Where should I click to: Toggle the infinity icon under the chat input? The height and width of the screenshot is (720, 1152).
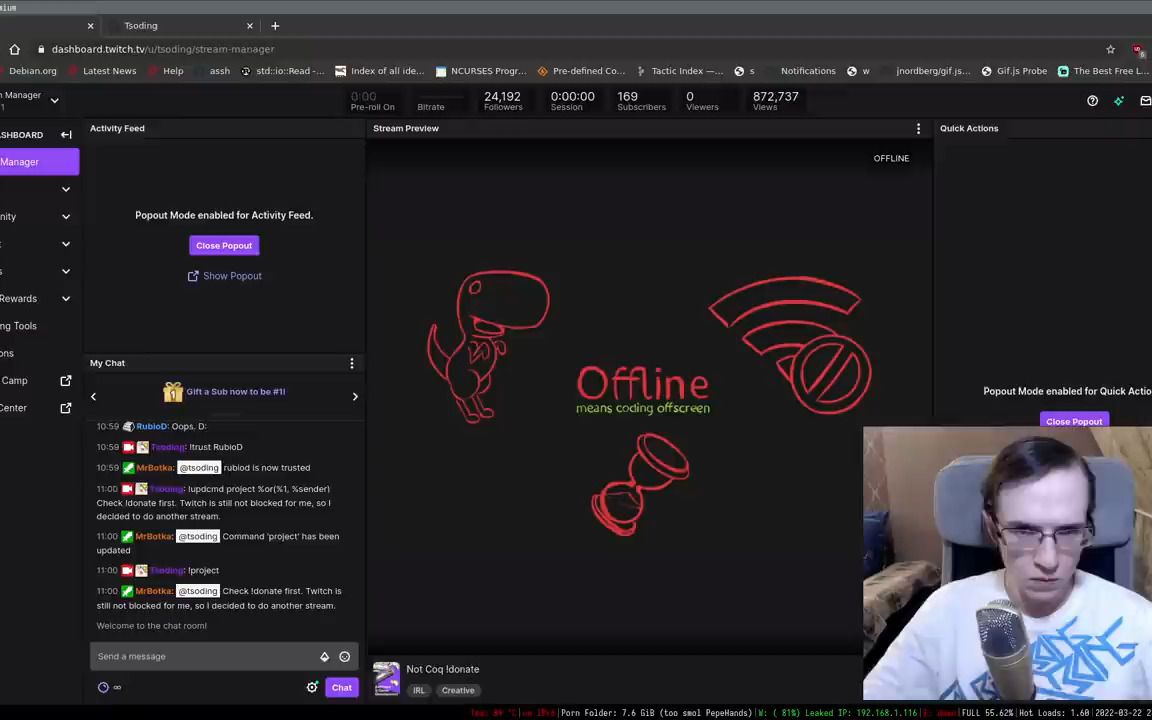(x=117, y=687)
